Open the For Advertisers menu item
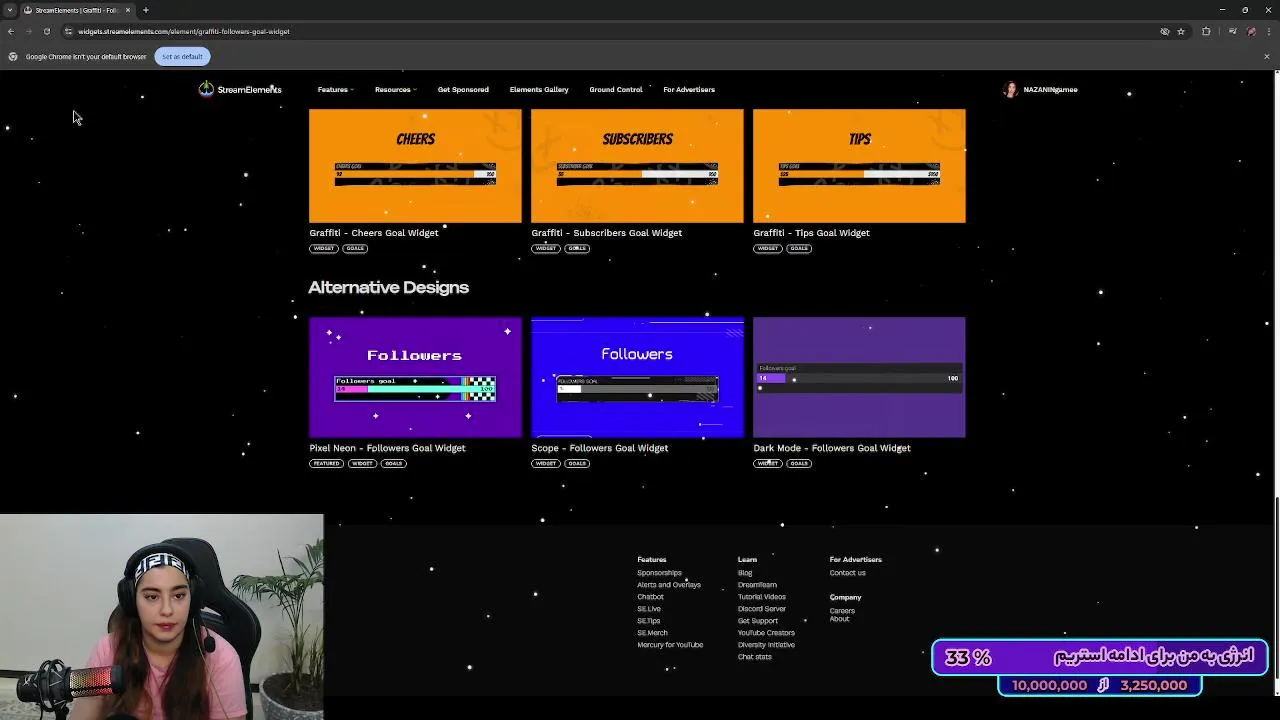 pyautogui.click(x=689, y=89)
